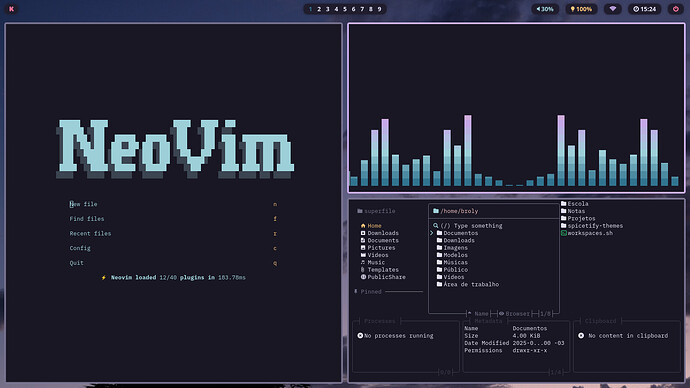Click the power icon in top bar
The width and height of the screenshot is (690, 388).
(675, 9)
